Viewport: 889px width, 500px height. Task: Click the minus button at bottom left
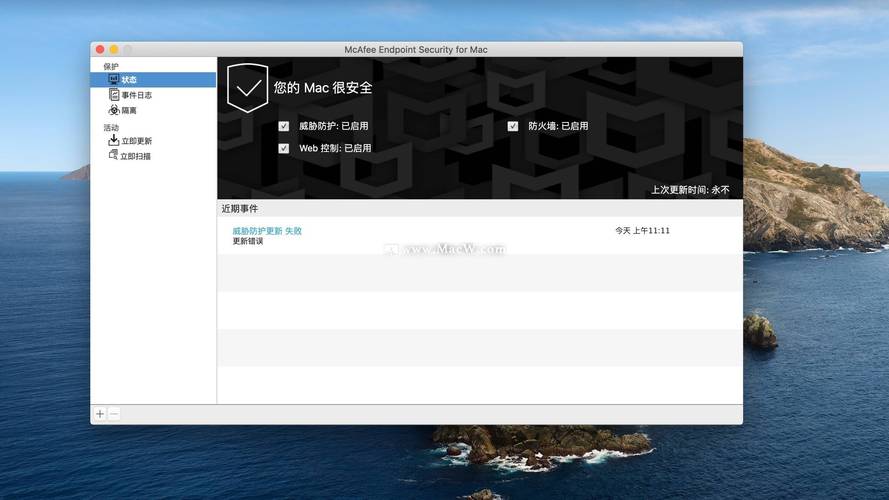click(113, 414)
